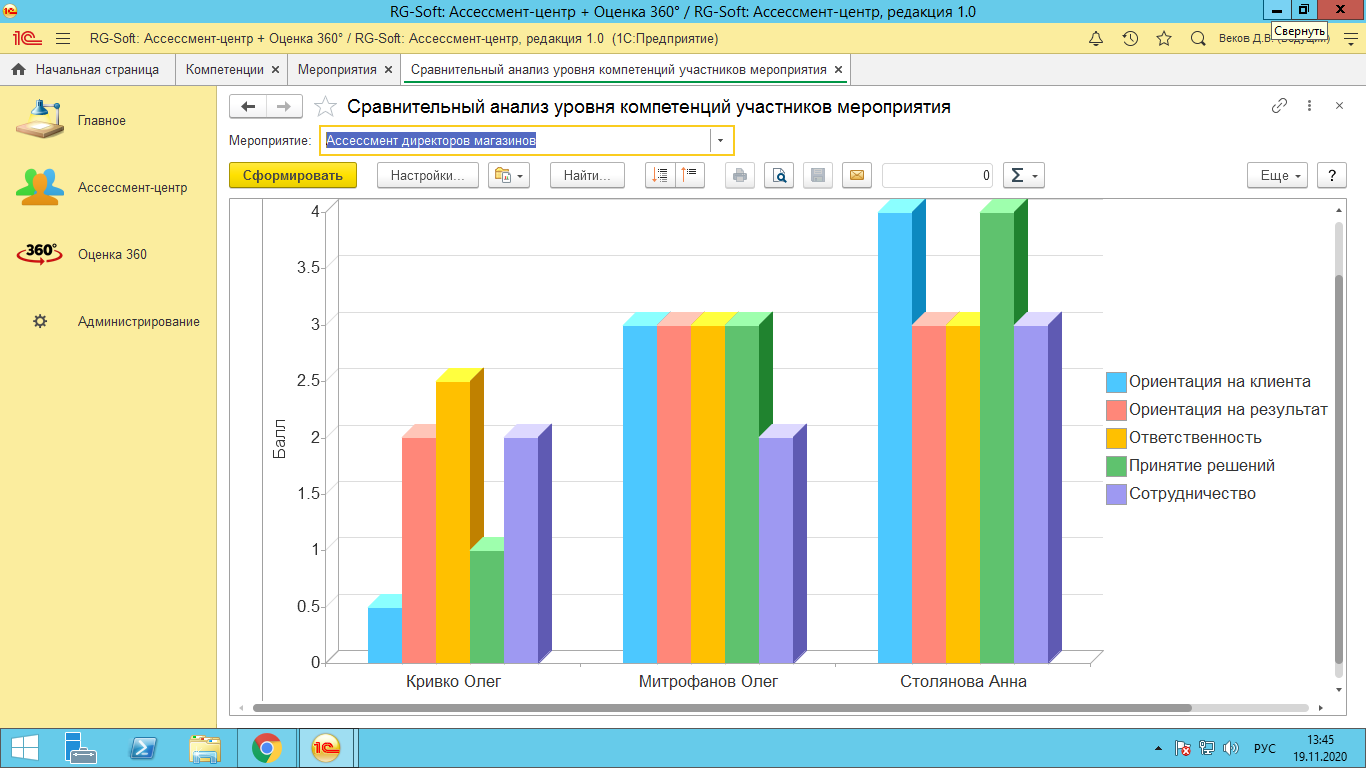Collapse all groups icon
Viewport: 1366px width, 768px height.
691,175
